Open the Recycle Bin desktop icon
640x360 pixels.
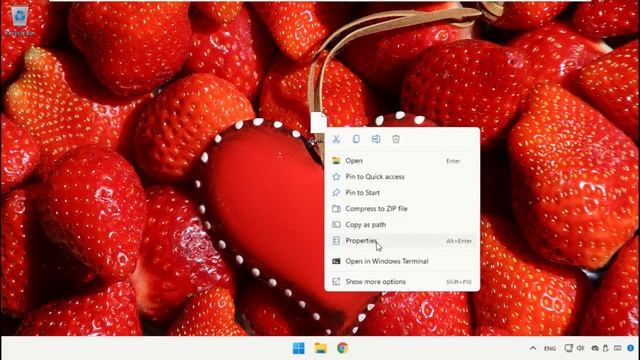pos(19,20)
